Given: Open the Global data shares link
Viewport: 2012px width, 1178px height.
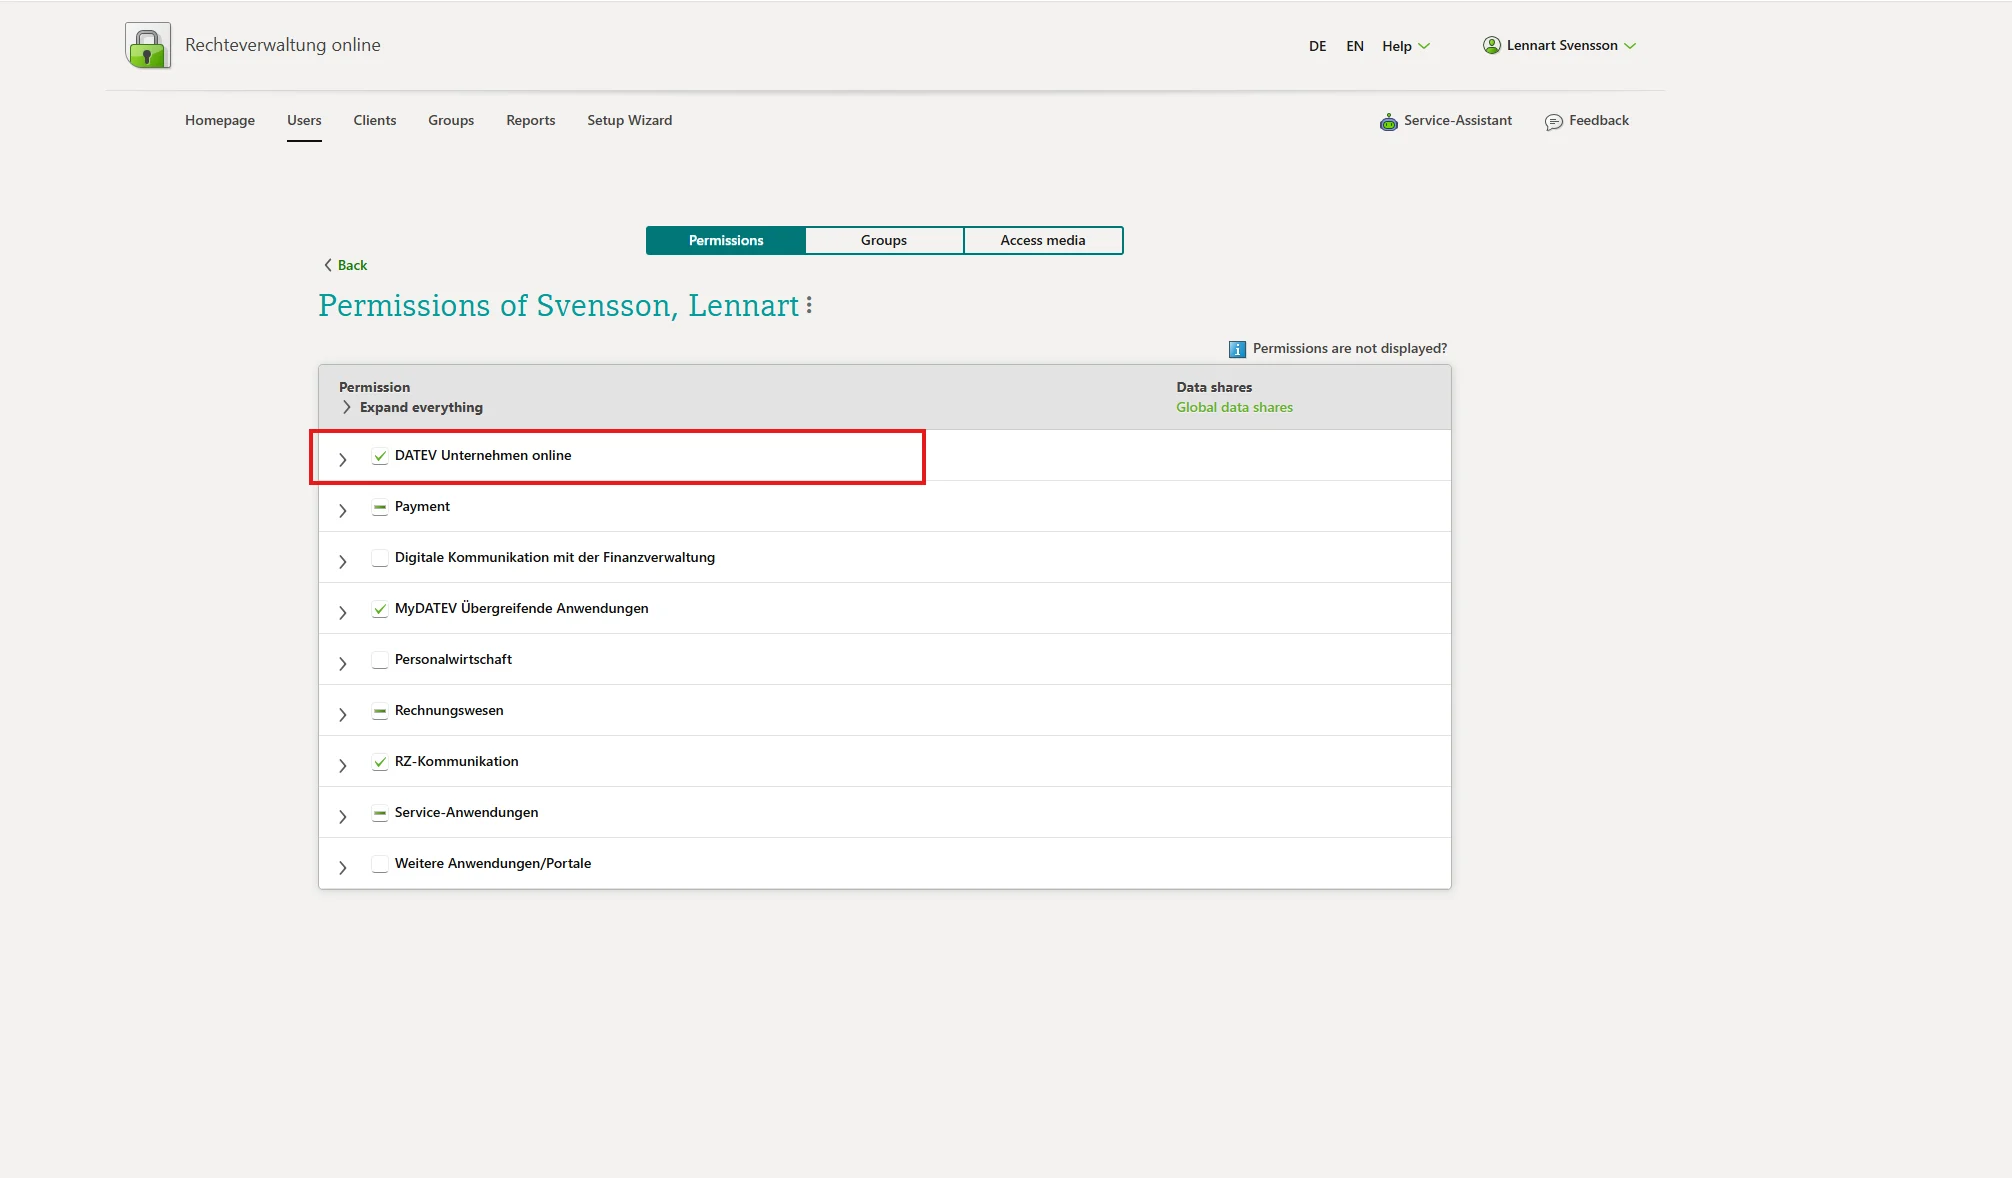Looking at the screenshot, I should (x=1234, y=407).
